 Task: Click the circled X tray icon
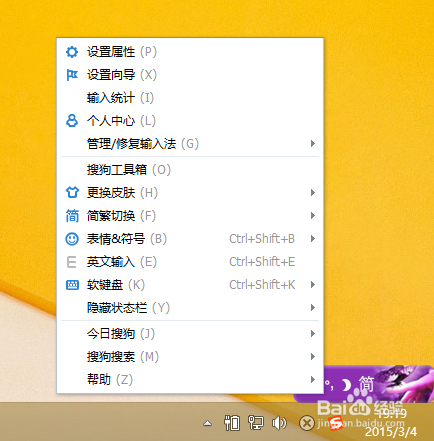click(x=306, y=423)
